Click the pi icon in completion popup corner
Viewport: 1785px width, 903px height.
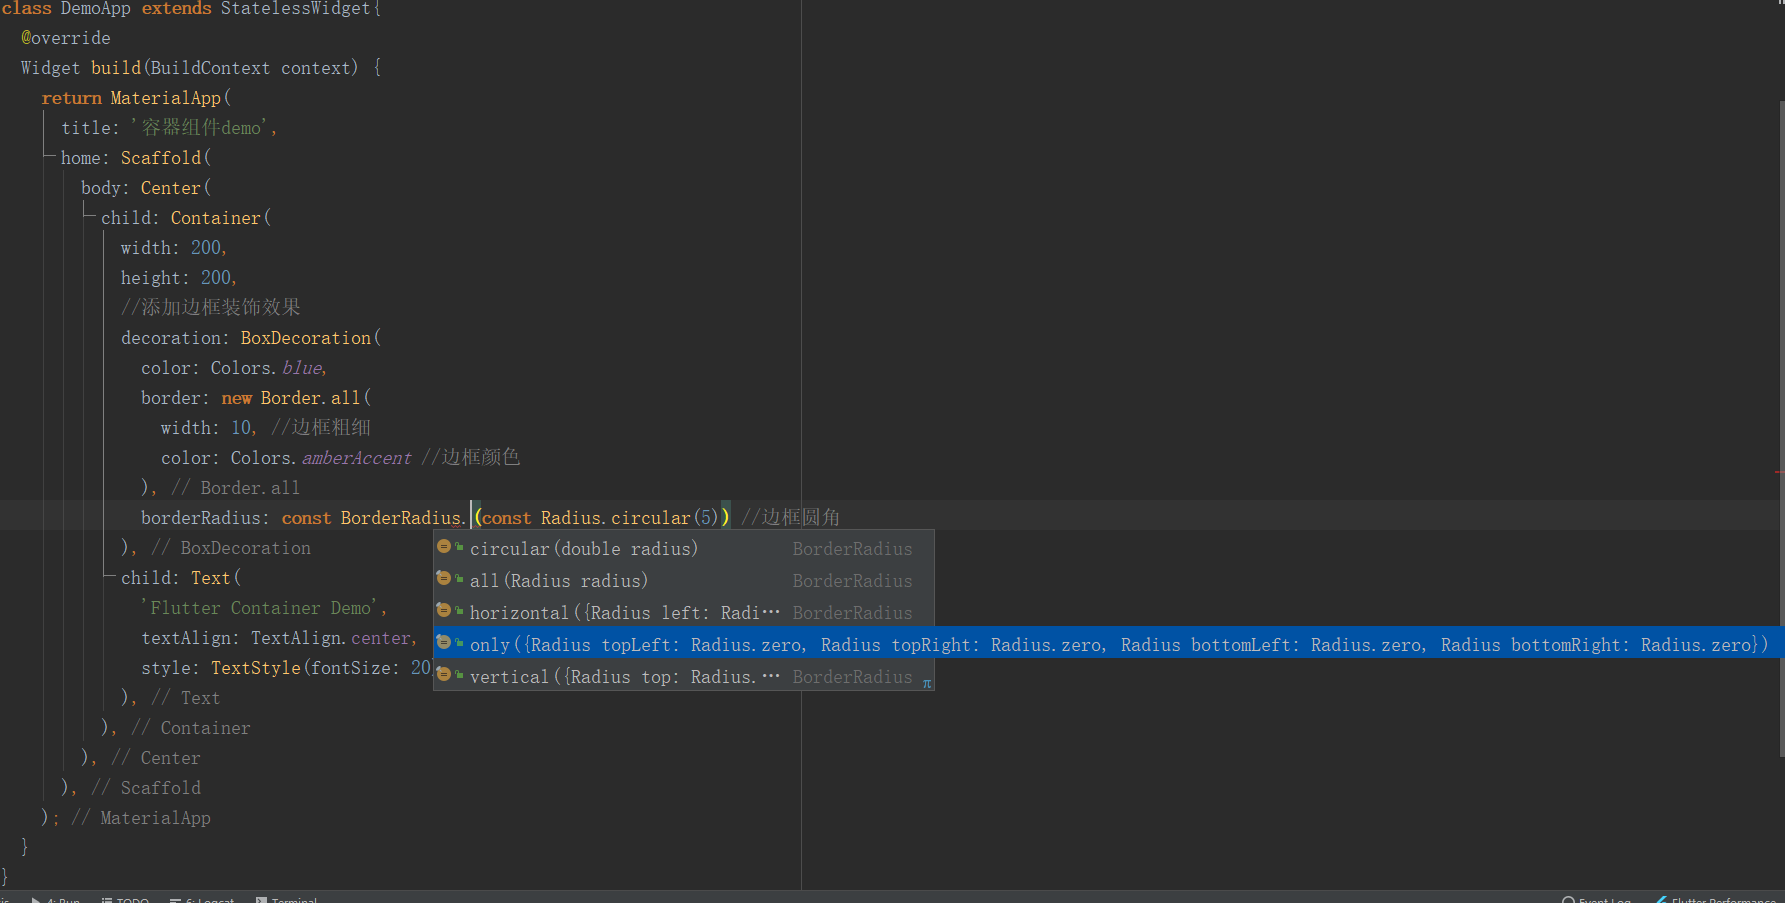(927, 684)
